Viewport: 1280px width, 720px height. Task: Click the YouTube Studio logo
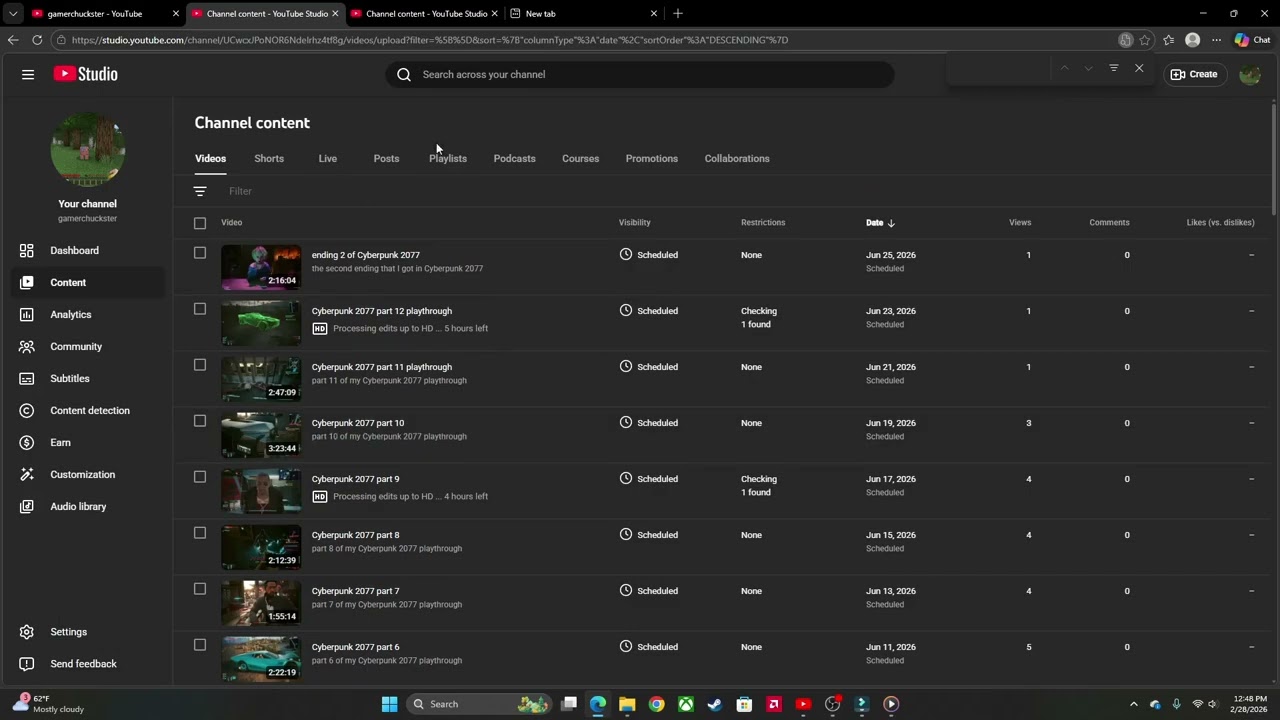pyautogui.click(x=86, y=74)
